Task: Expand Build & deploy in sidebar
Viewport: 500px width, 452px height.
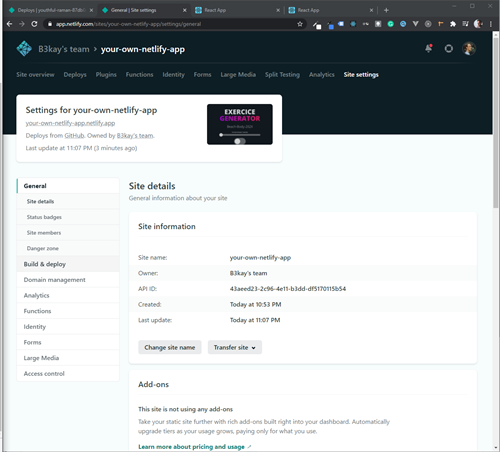Action: [68, 264]
